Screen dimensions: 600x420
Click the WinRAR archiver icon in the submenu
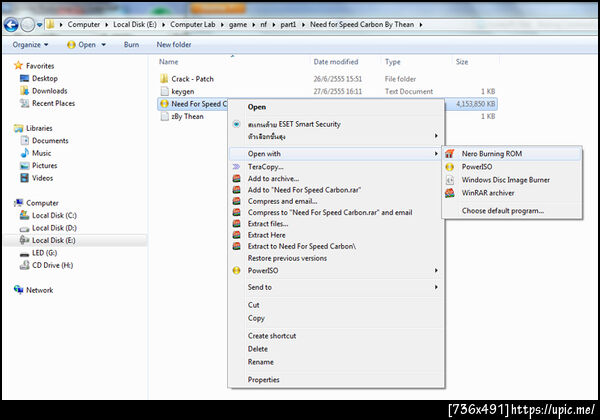click(450, 193)
